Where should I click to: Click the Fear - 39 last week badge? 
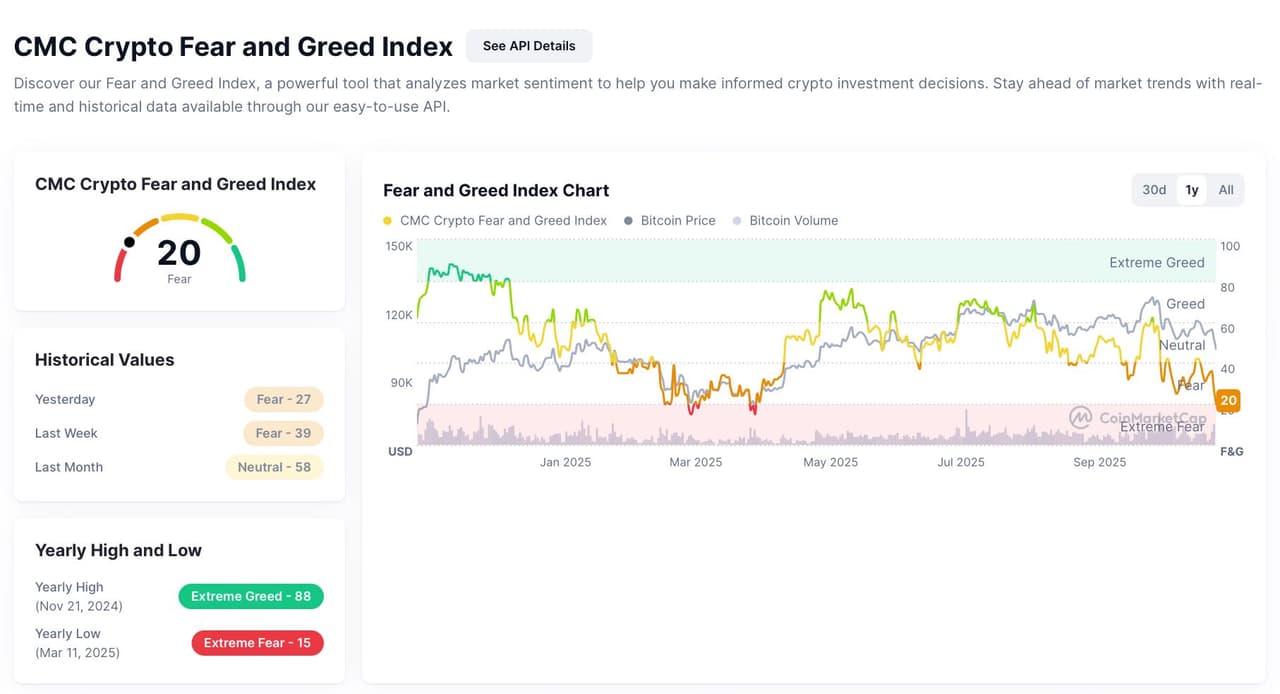[x=283, y=434]
